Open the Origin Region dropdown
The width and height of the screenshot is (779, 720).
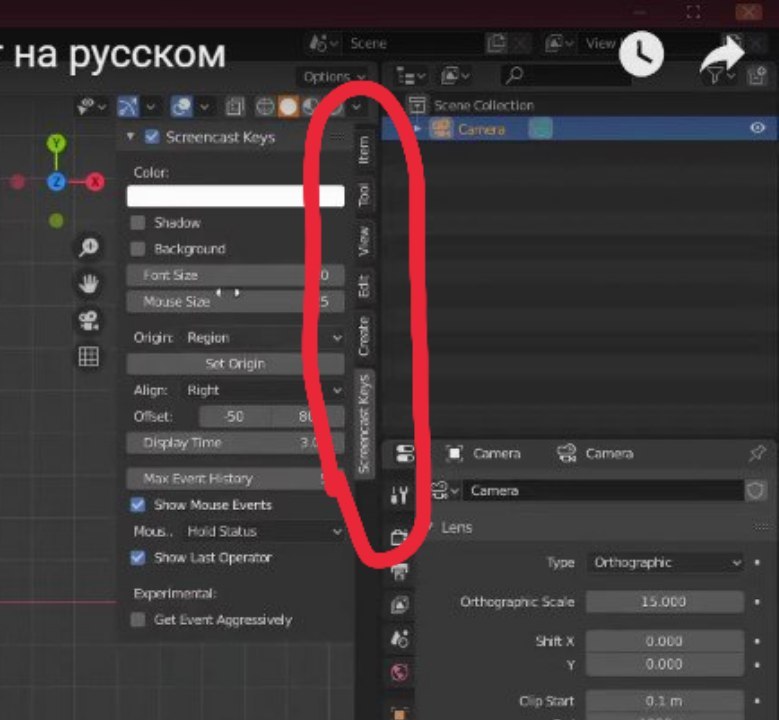(263, 338)
